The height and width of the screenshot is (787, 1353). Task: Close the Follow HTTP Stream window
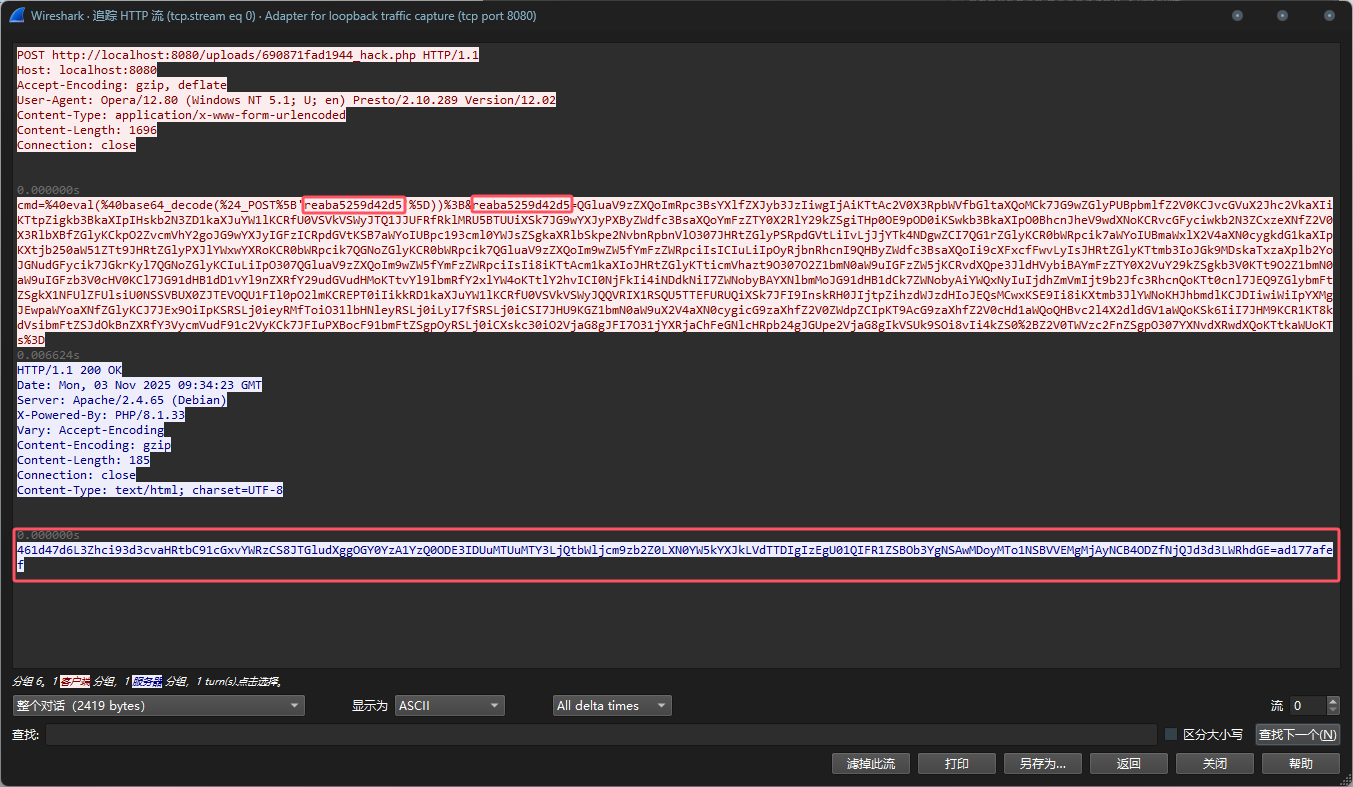click(1329, 16)
